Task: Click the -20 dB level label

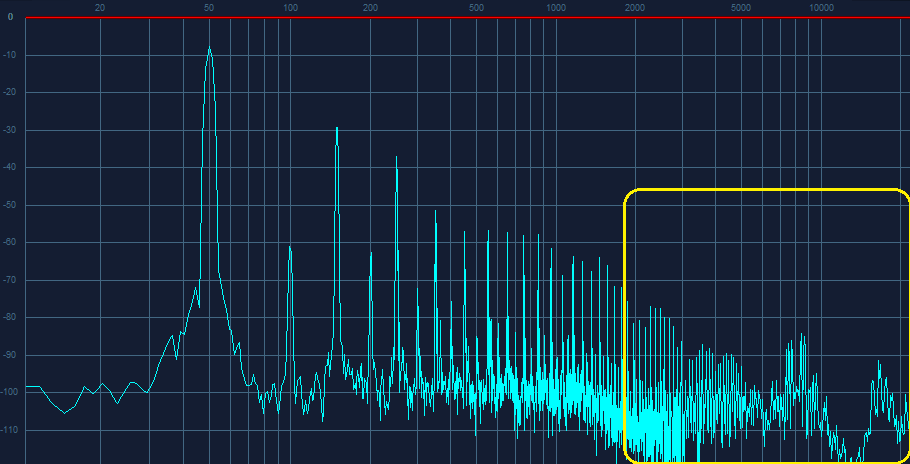Action: tap(10, 92)
